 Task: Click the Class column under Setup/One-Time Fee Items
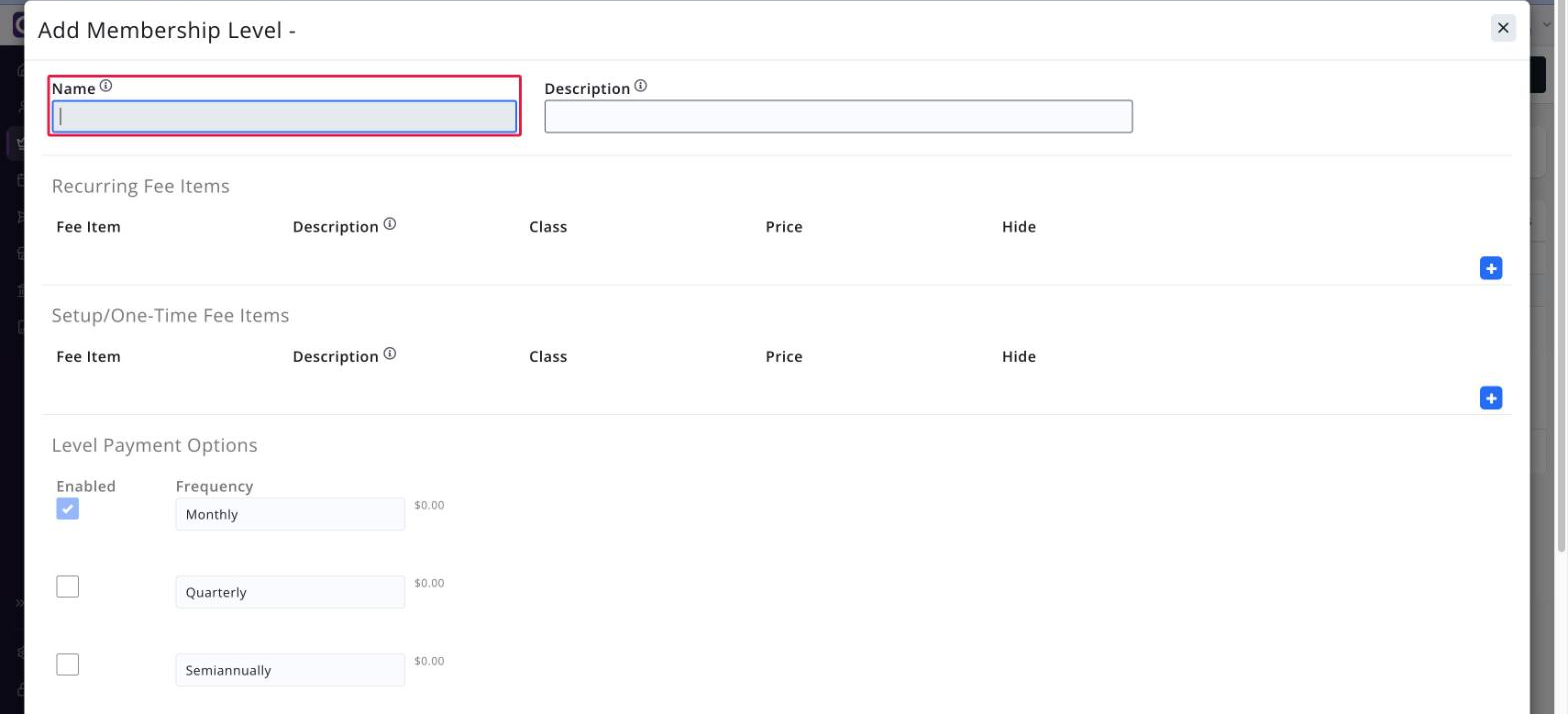coord(548,357)
